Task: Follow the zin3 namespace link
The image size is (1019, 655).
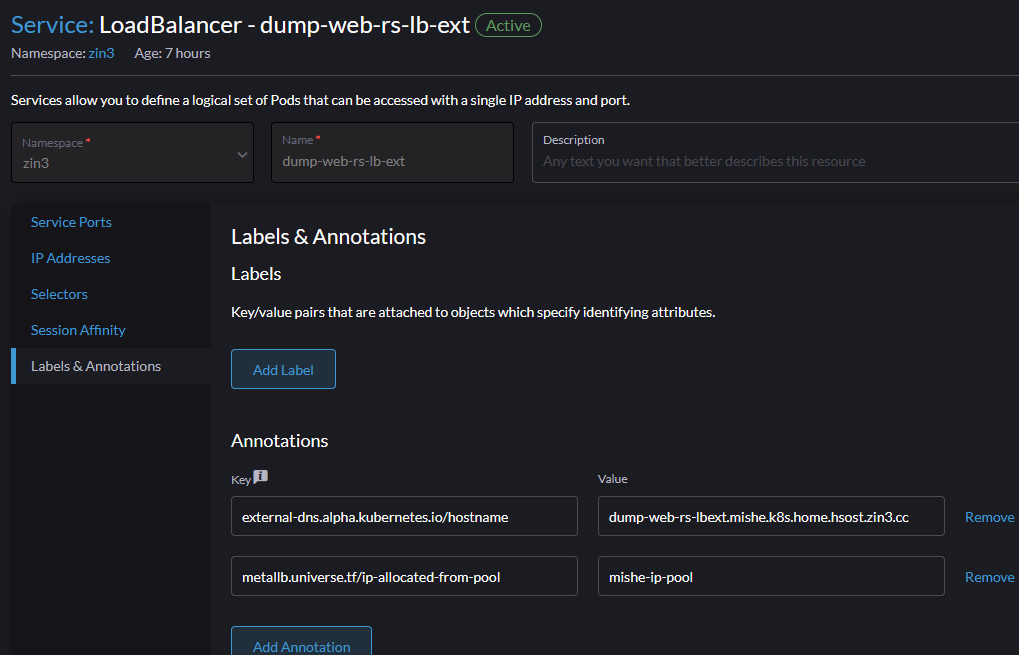Action: point(101,53)
